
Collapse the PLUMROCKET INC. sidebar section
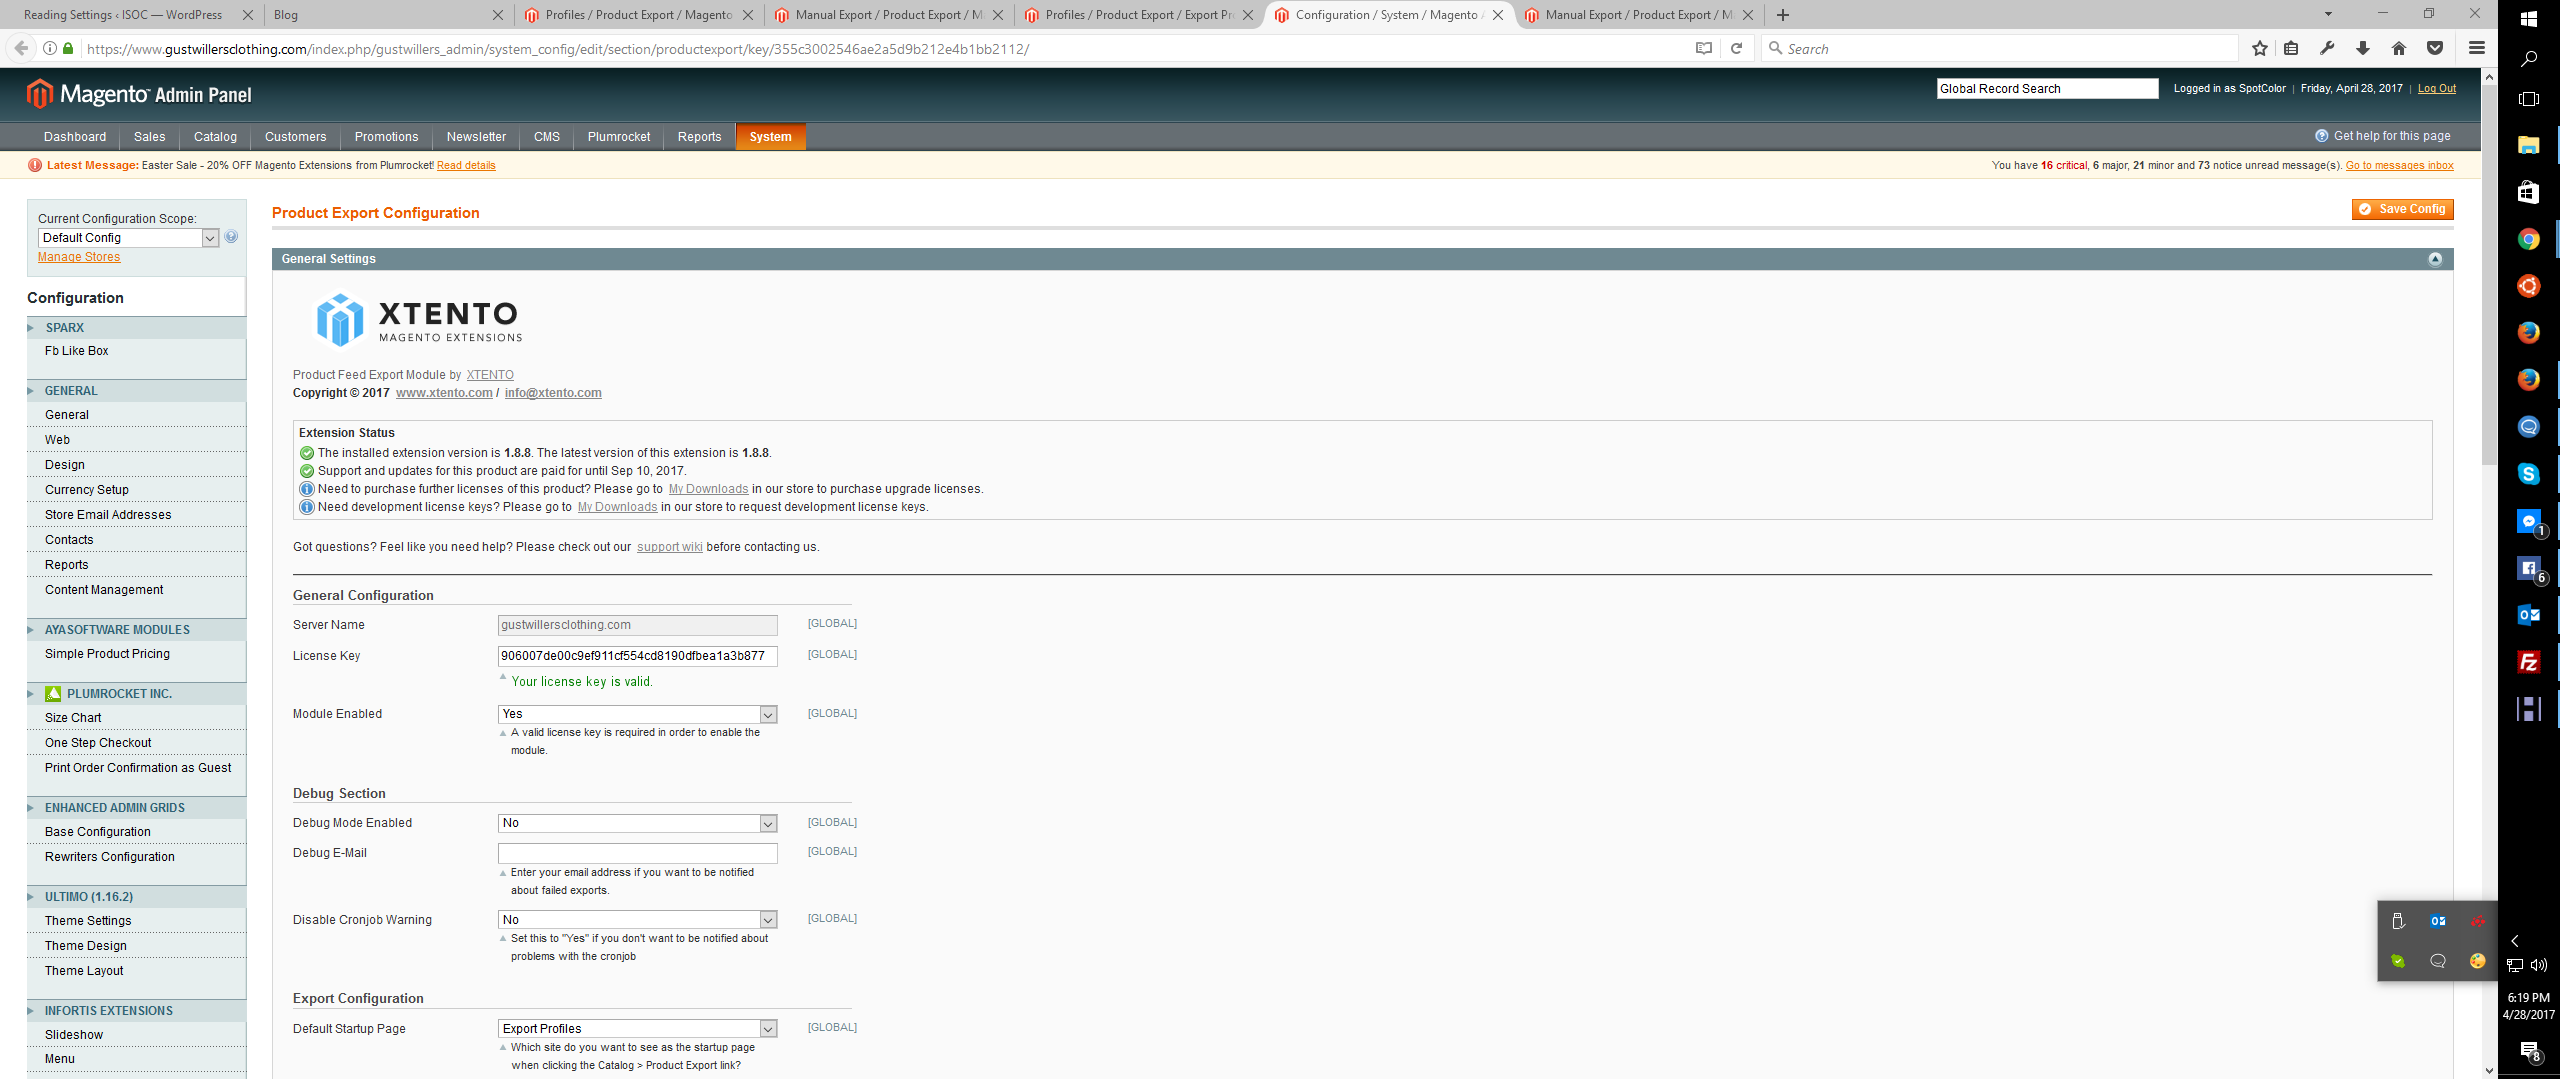[136, 694]
